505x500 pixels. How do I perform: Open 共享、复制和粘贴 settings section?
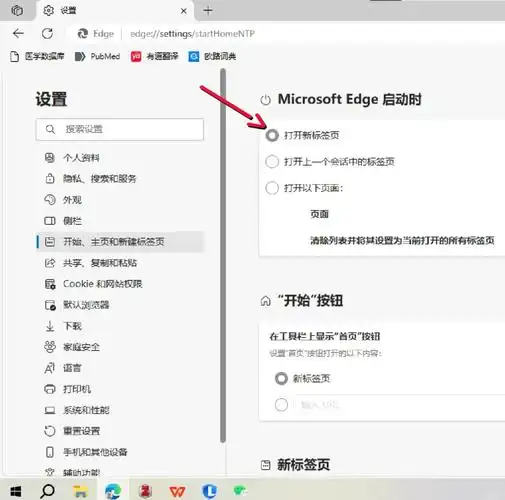(x=120, y=263)
